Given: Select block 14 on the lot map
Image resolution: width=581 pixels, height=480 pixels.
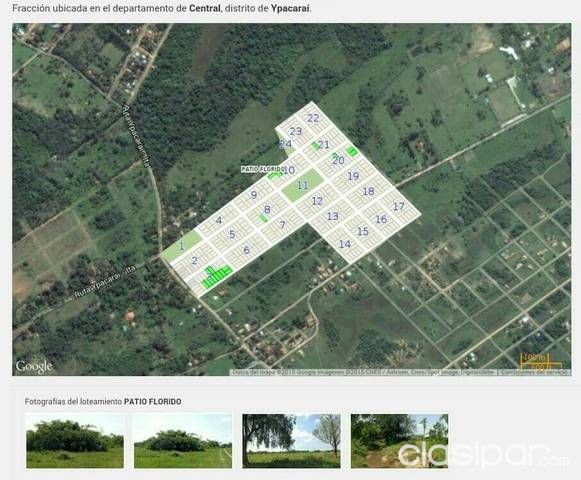Looking at the screenshot, I should click(345, 244).
